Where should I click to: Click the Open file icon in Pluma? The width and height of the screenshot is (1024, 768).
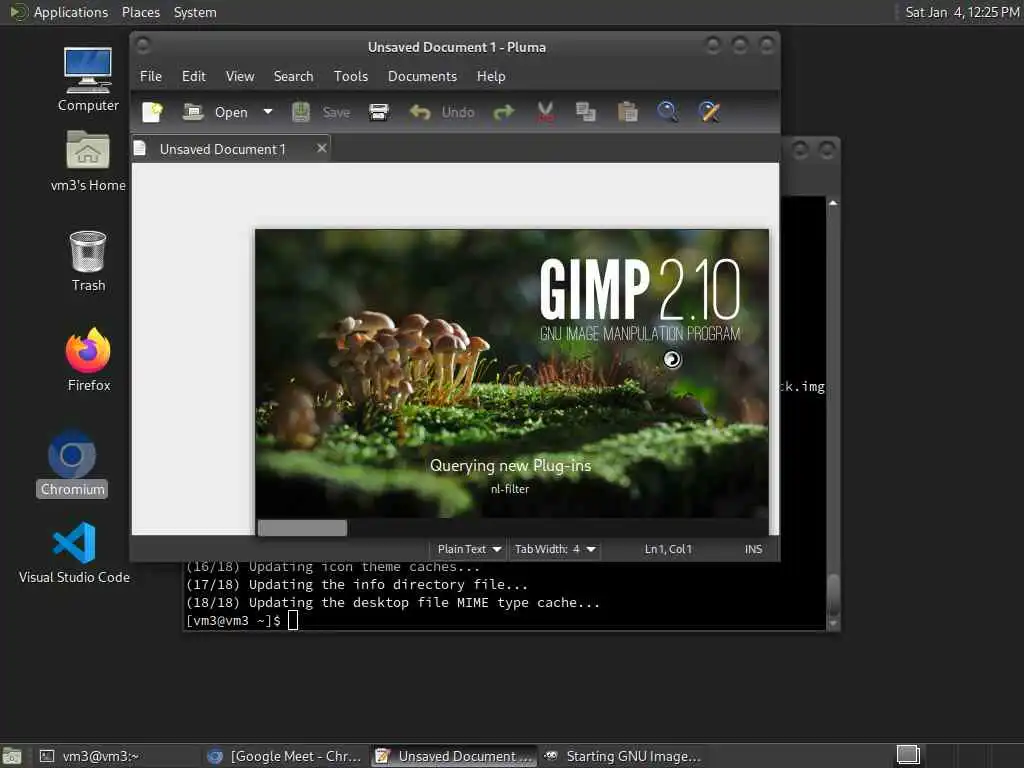click(193, 112)
